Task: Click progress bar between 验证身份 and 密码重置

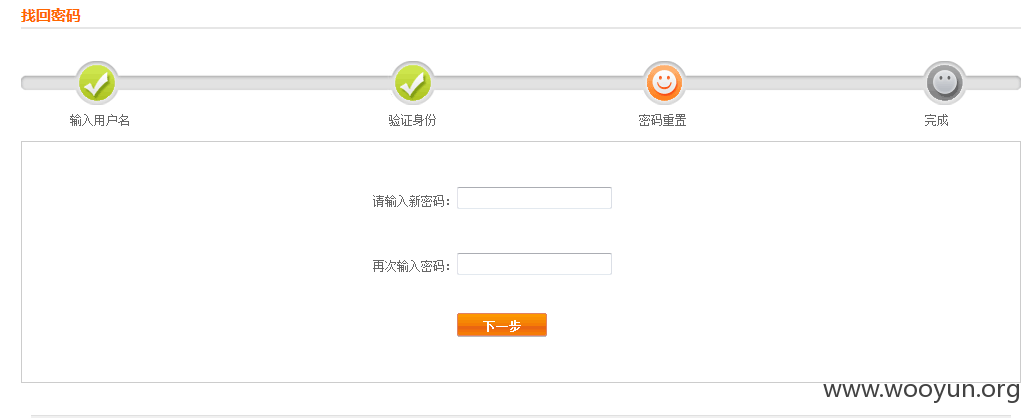Action: pos(538,83)
